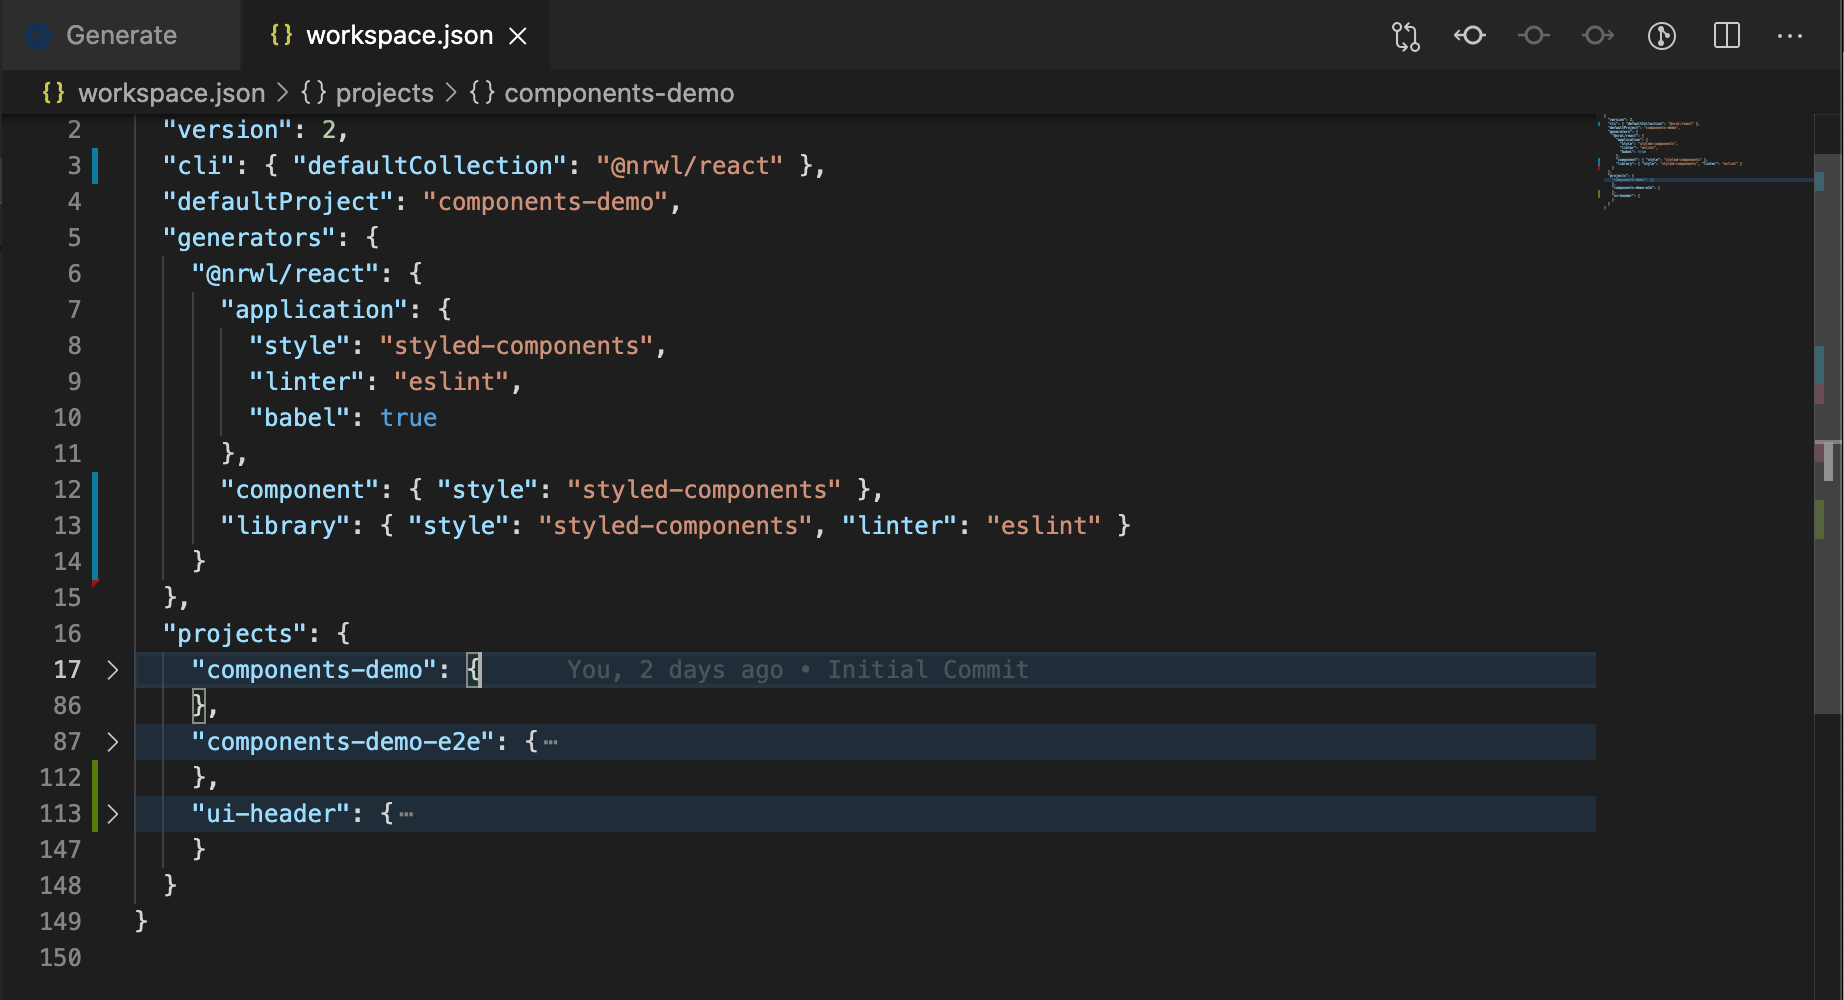Go to previous change (left arrow commit icon)
1844x1000 pixels.
[1470, 36]
